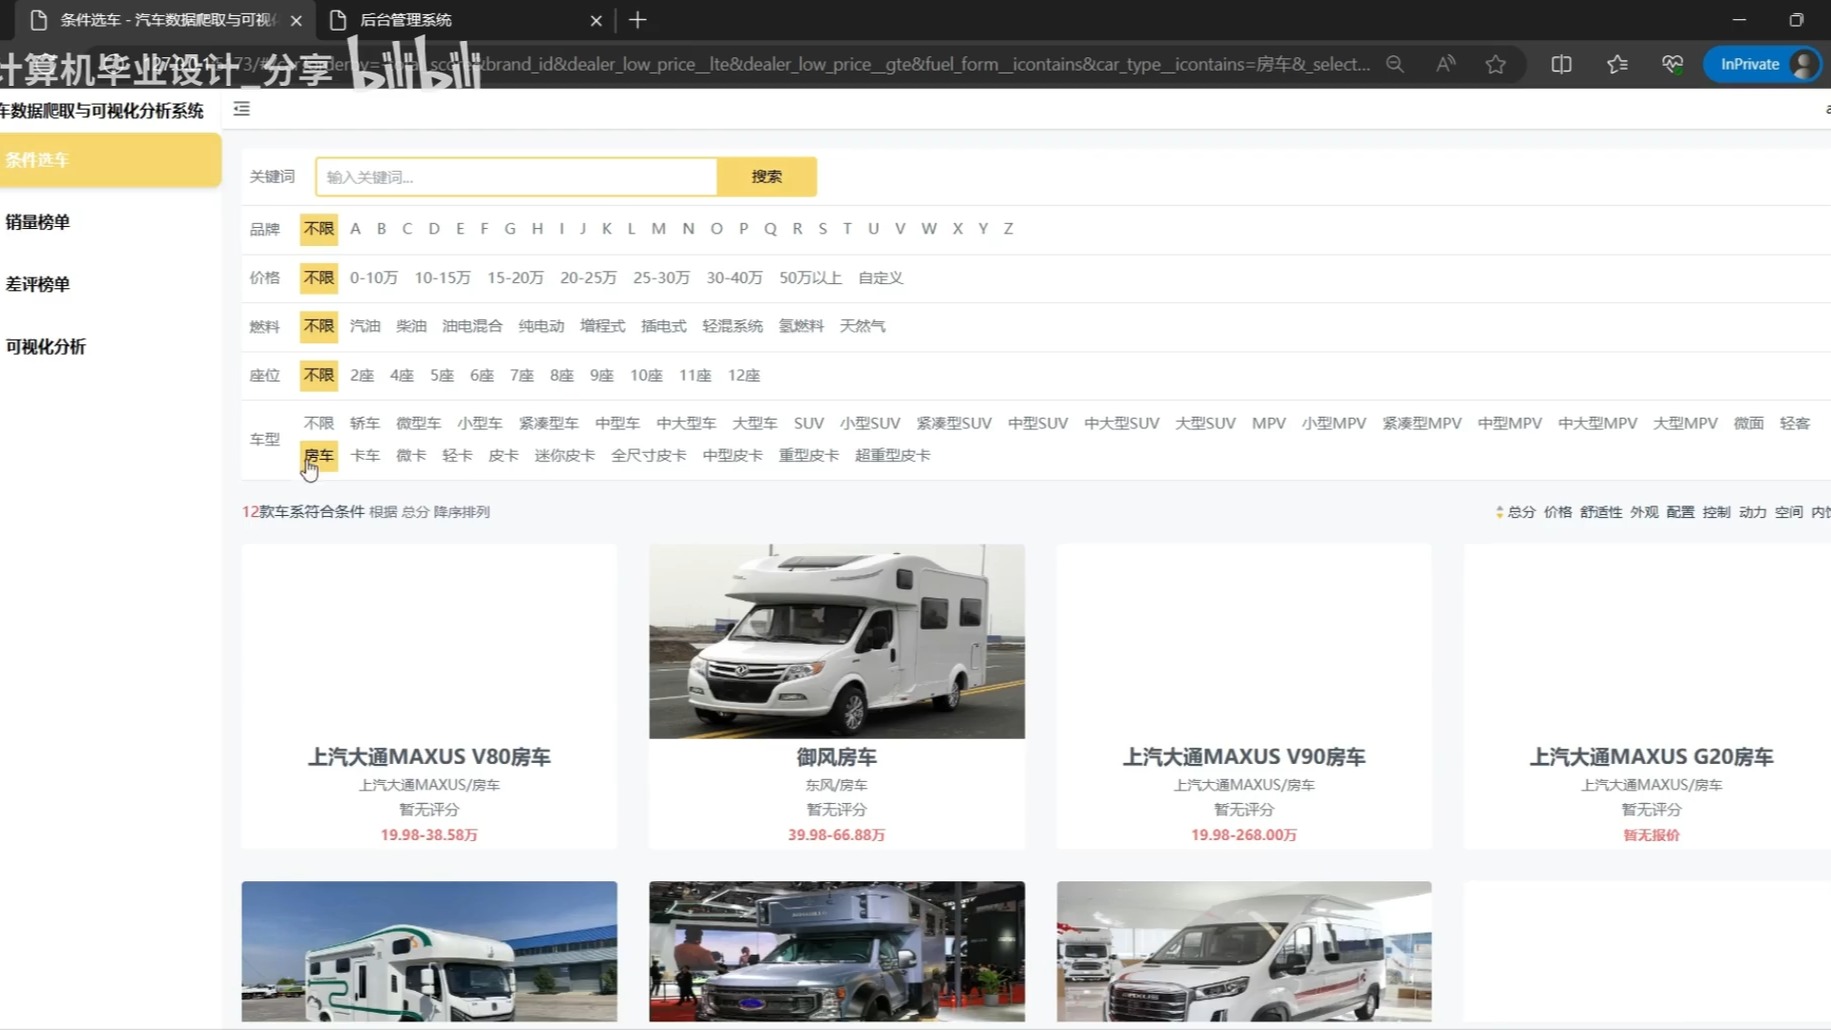Choose 自定义 price option
Viewport: 1831px width, 1030px height.
(x=881, y=278)
